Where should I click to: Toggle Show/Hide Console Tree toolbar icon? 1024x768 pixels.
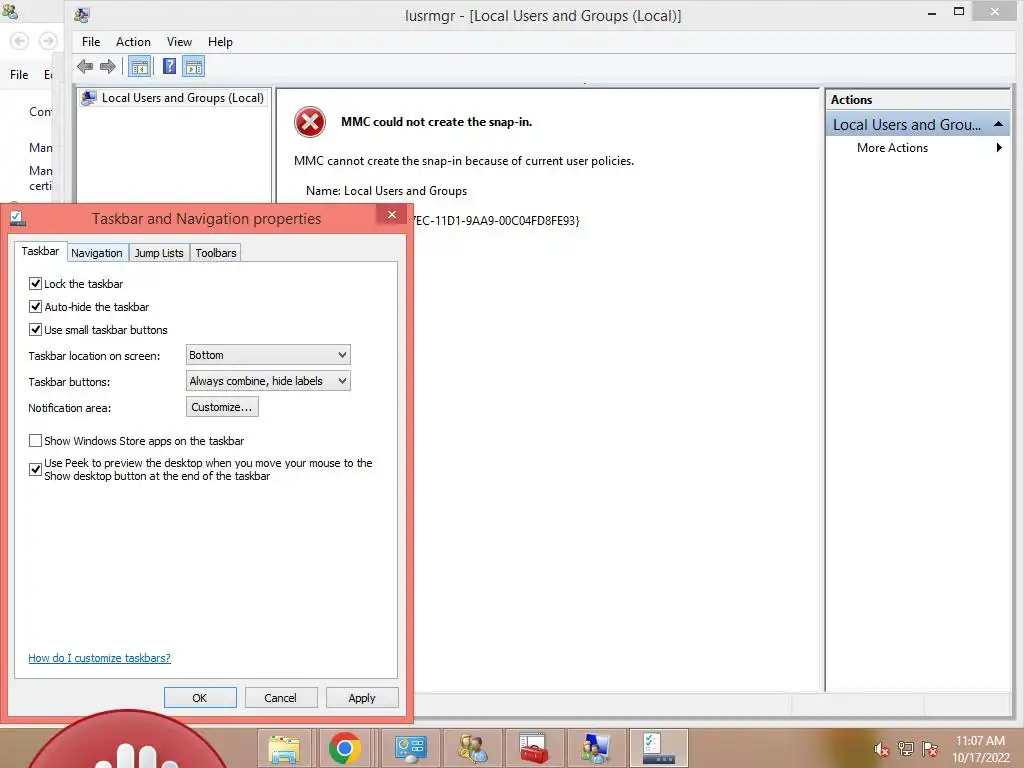[139, 66]
